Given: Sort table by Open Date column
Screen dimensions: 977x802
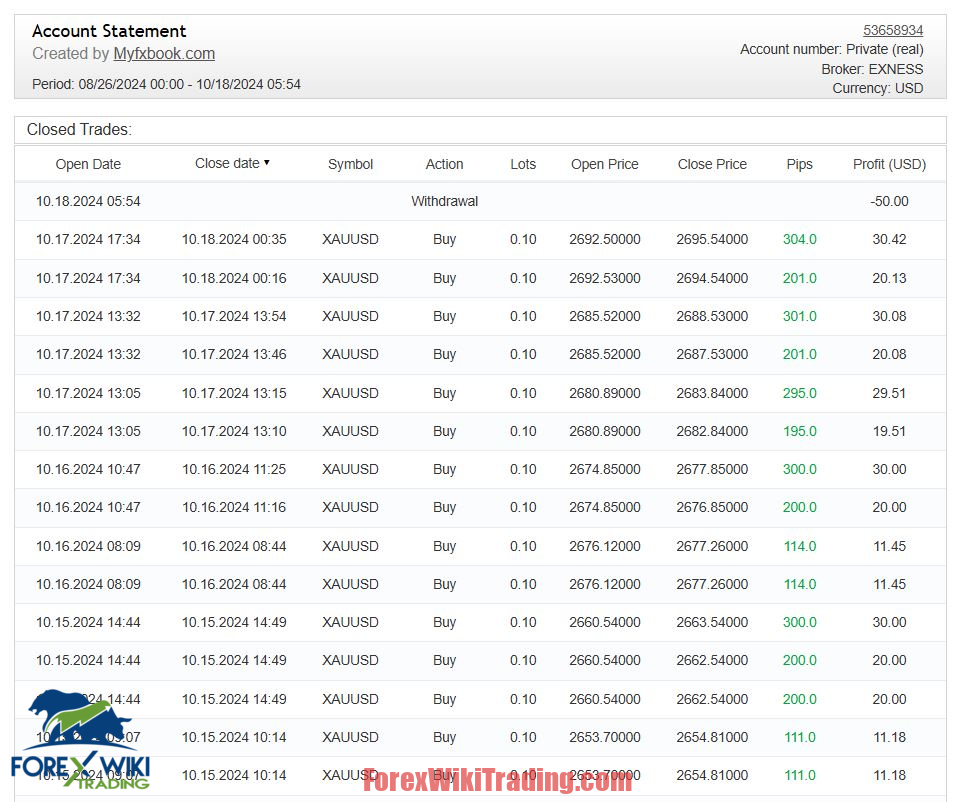Looking at the screenshot, I should (x=88, y=164).
